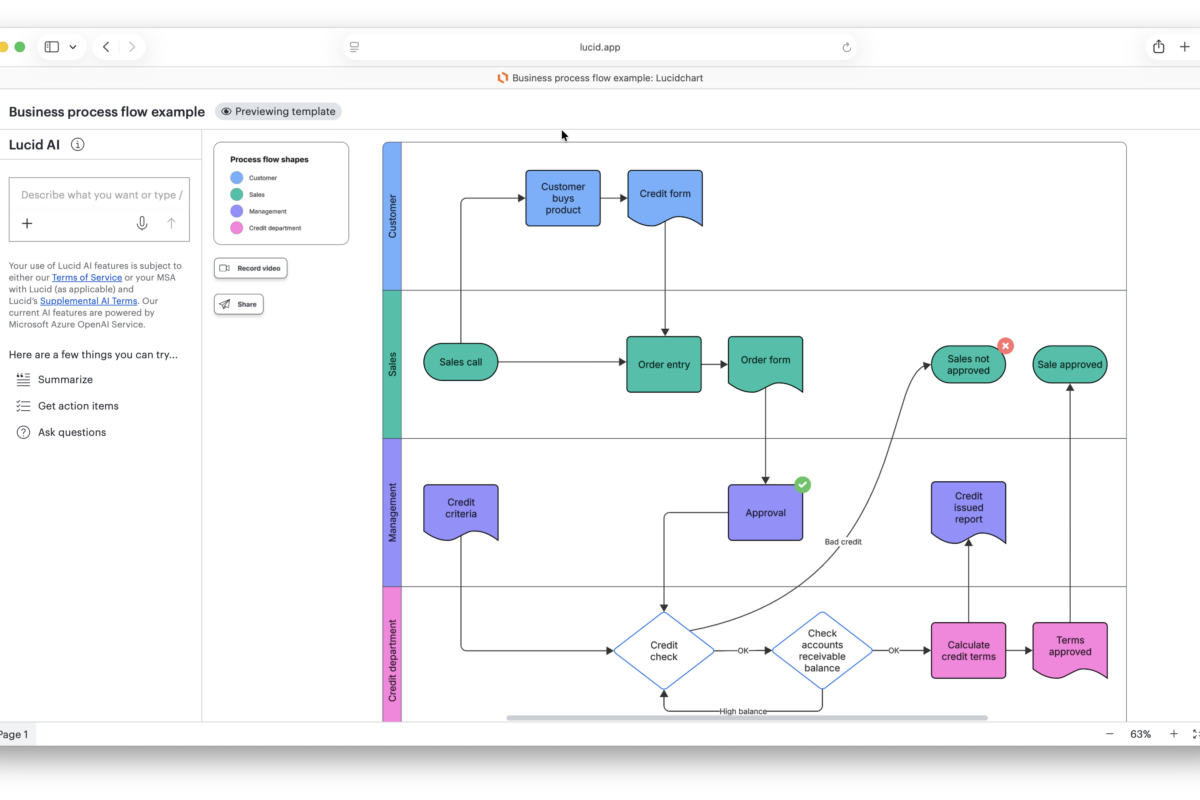This screenshot has height=800, width=1200.
Task: Select the Sale approved shape
Action: click(1070, 365)
